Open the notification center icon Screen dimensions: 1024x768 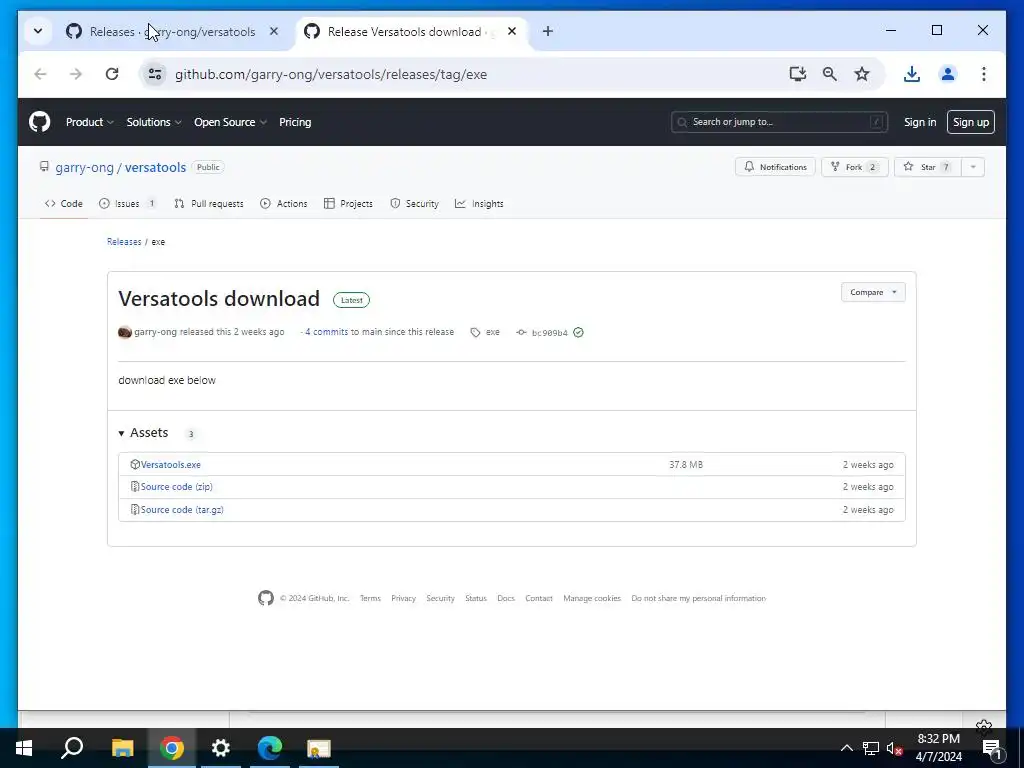click(x=992, y=748)
